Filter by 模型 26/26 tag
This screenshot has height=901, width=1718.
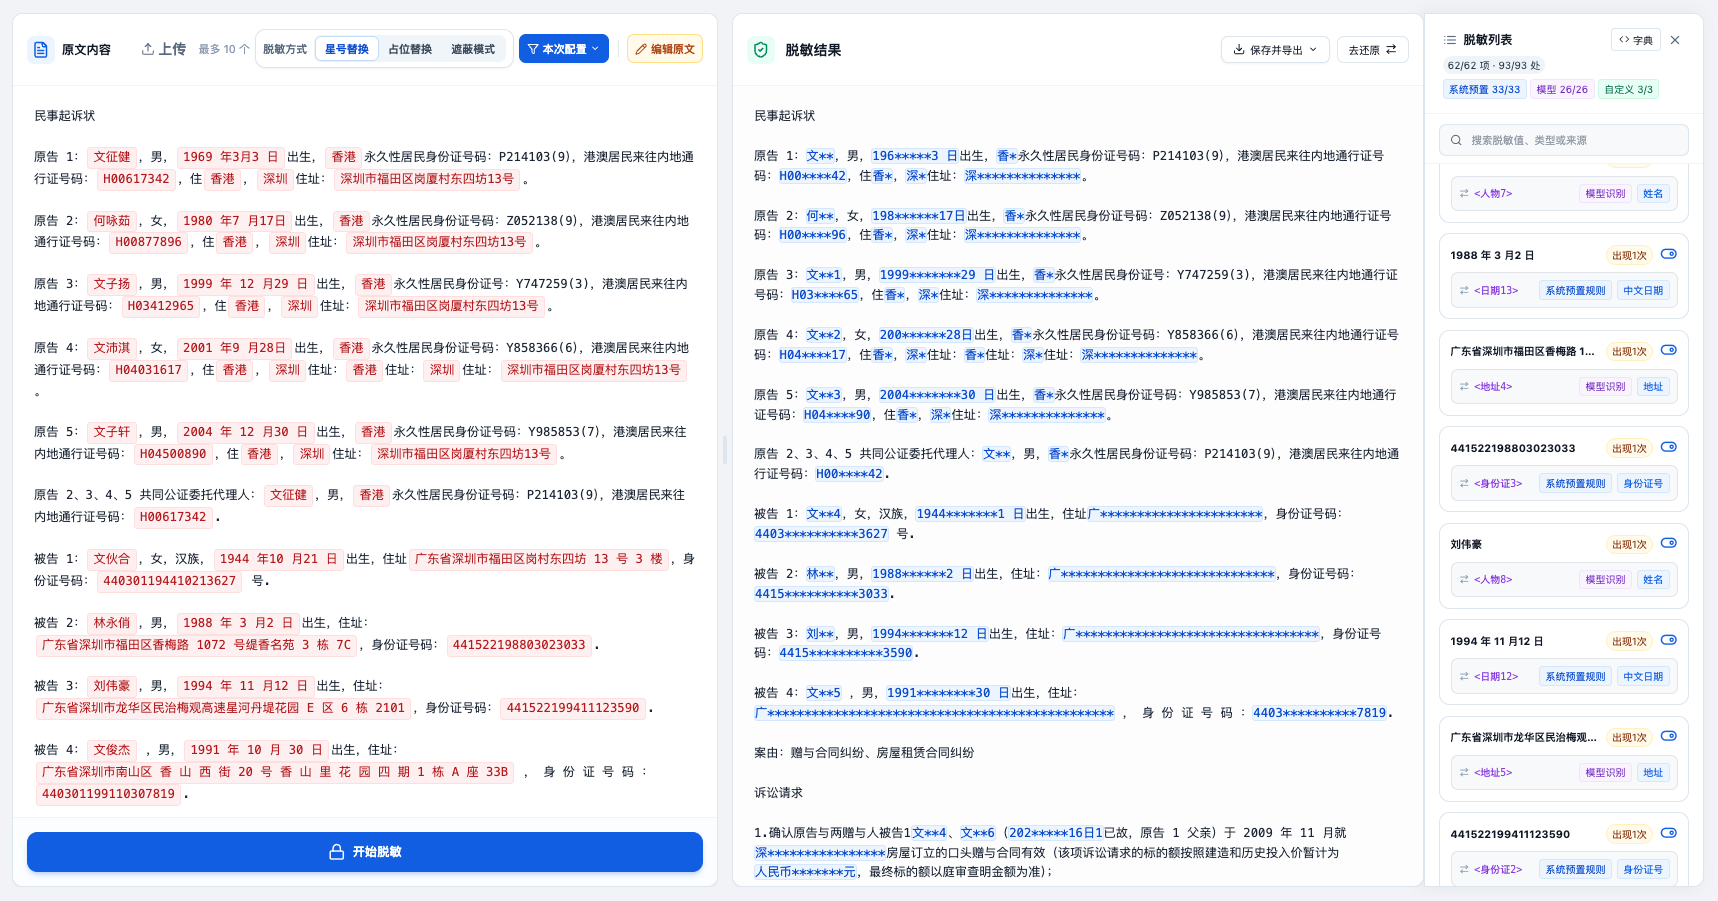(x=1562, y=89)
